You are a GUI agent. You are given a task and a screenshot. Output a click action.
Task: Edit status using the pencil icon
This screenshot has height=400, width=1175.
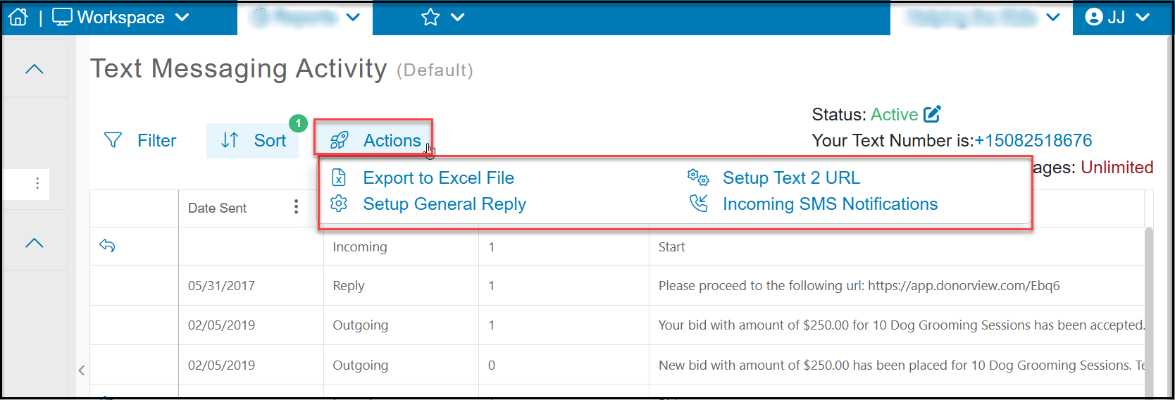click(x=931, y=115)
